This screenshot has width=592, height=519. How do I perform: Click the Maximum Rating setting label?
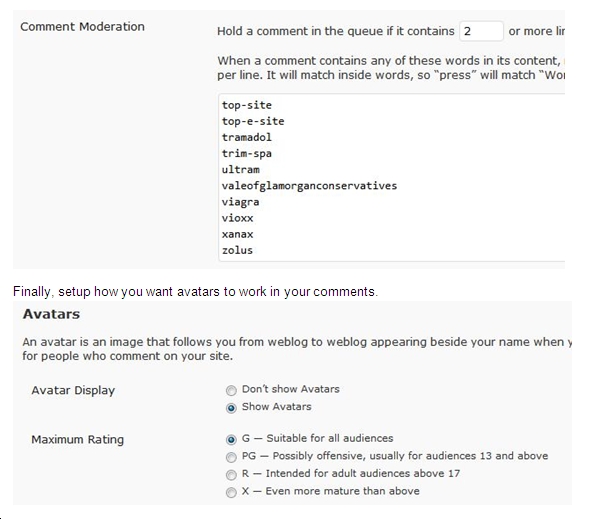click(77, 439)
